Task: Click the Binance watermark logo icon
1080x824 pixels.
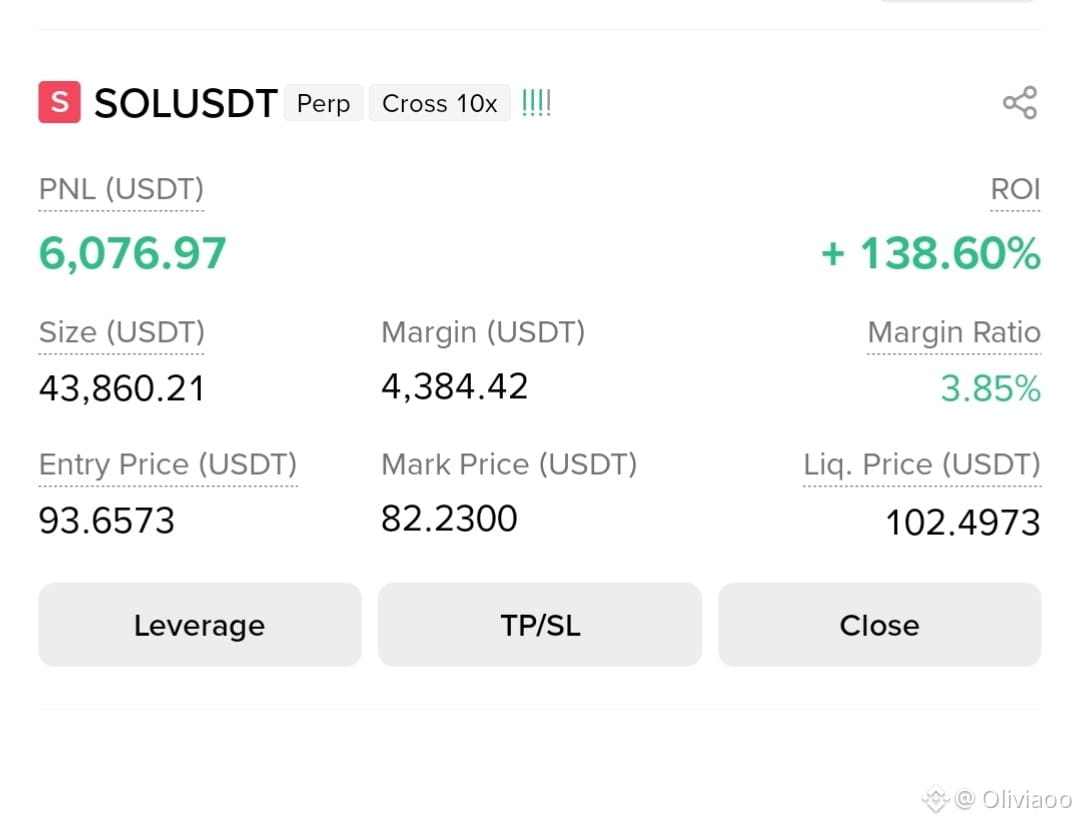Action: tap(935, 799)
